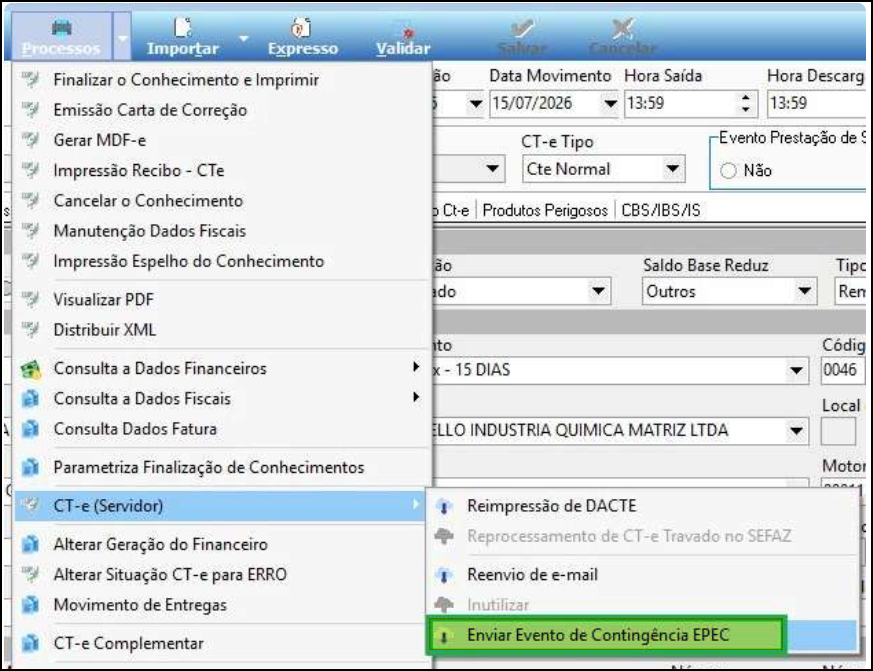Viewport: 873px width, 671px height.
Task: Open the CT-e Tipo dropdown
Action: pyautogui.click(x=673, y=169)
